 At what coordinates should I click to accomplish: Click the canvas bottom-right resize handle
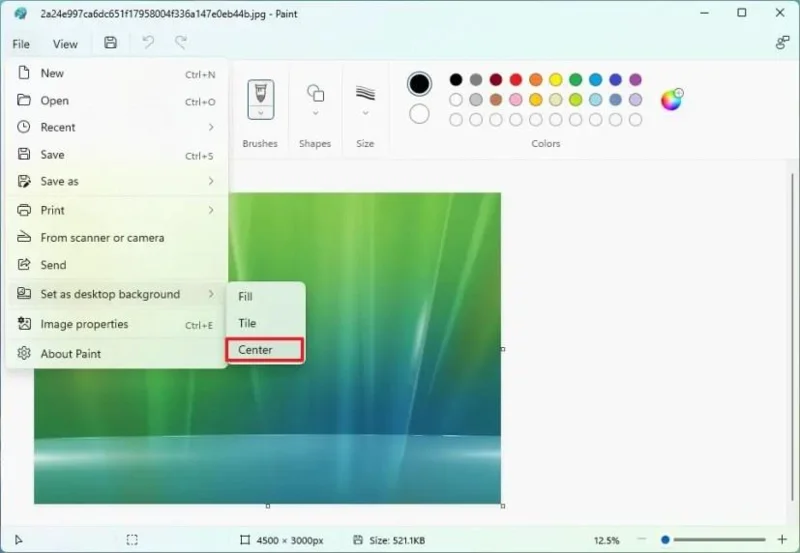[x=503, y=506]
